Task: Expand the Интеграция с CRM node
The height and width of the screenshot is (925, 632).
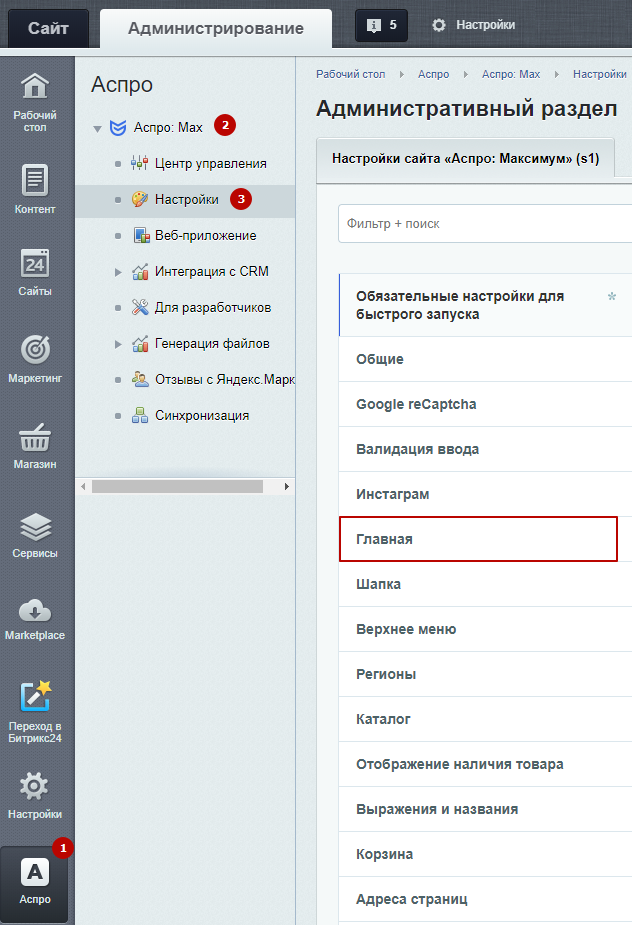Action: 118,272
